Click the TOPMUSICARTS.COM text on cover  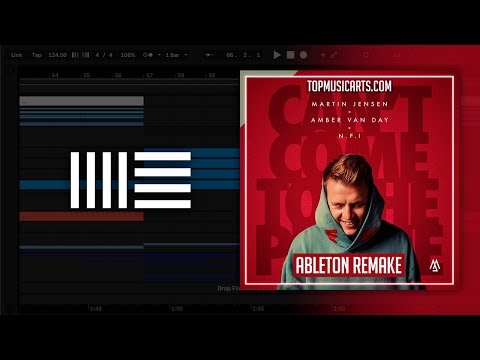(349, 86)
